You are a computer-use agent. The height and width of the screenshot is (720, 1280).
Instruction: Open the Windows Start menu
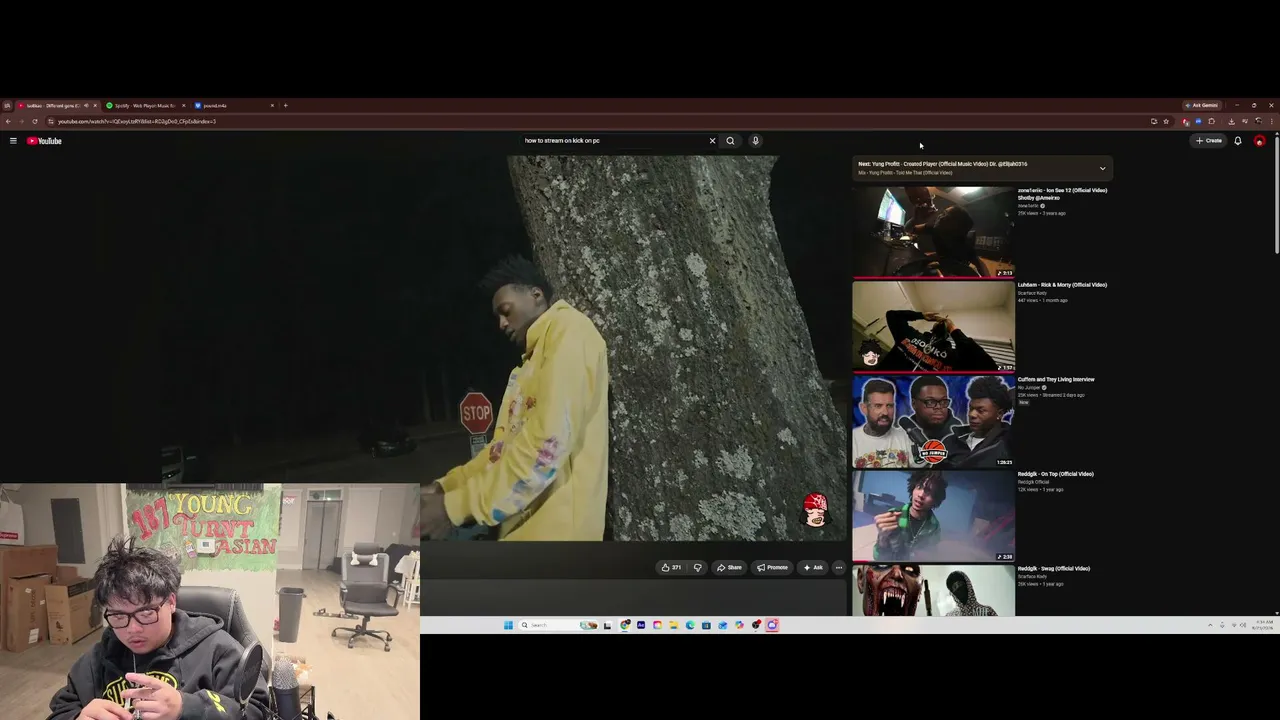click(508, 625)
